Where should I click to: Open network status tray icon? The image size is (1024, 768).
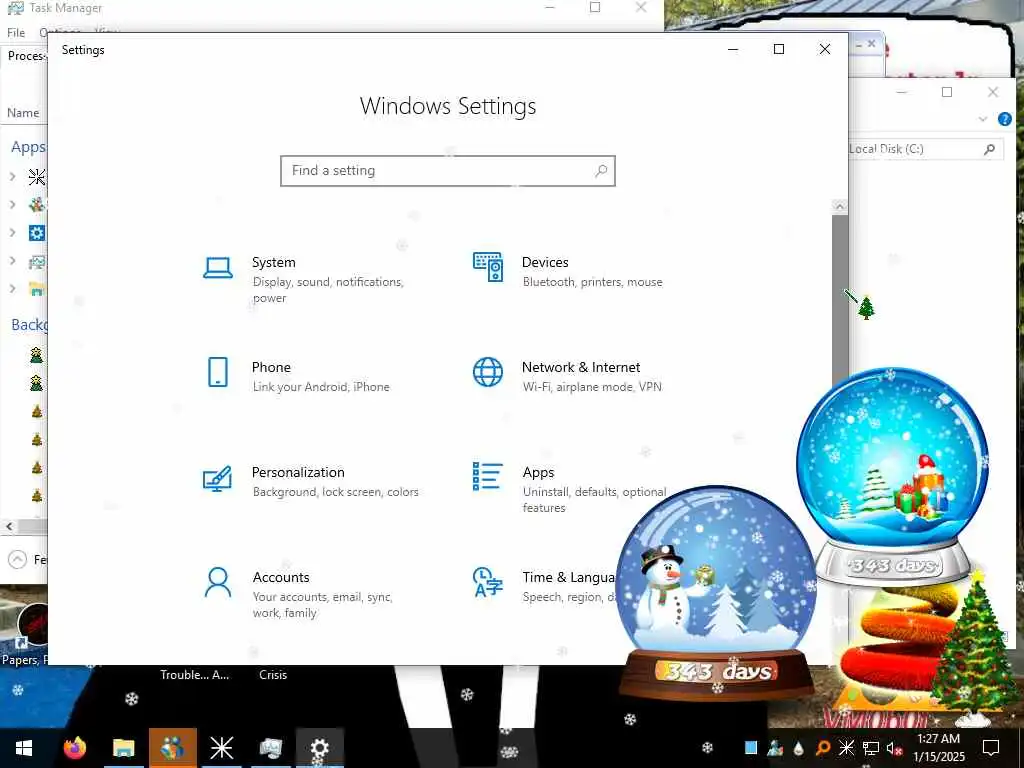[871, 748]
